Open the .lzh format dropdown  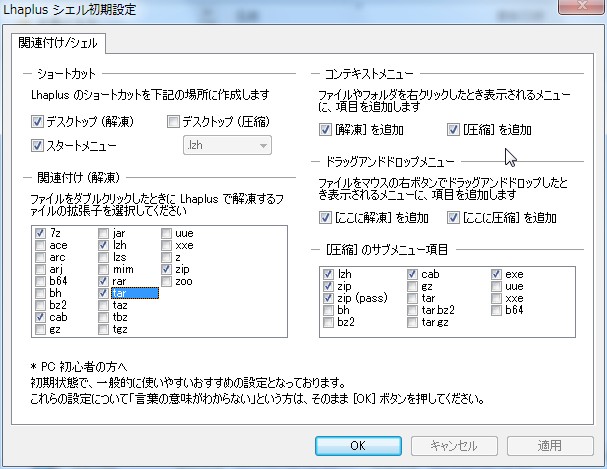click(x=227, y=145)
